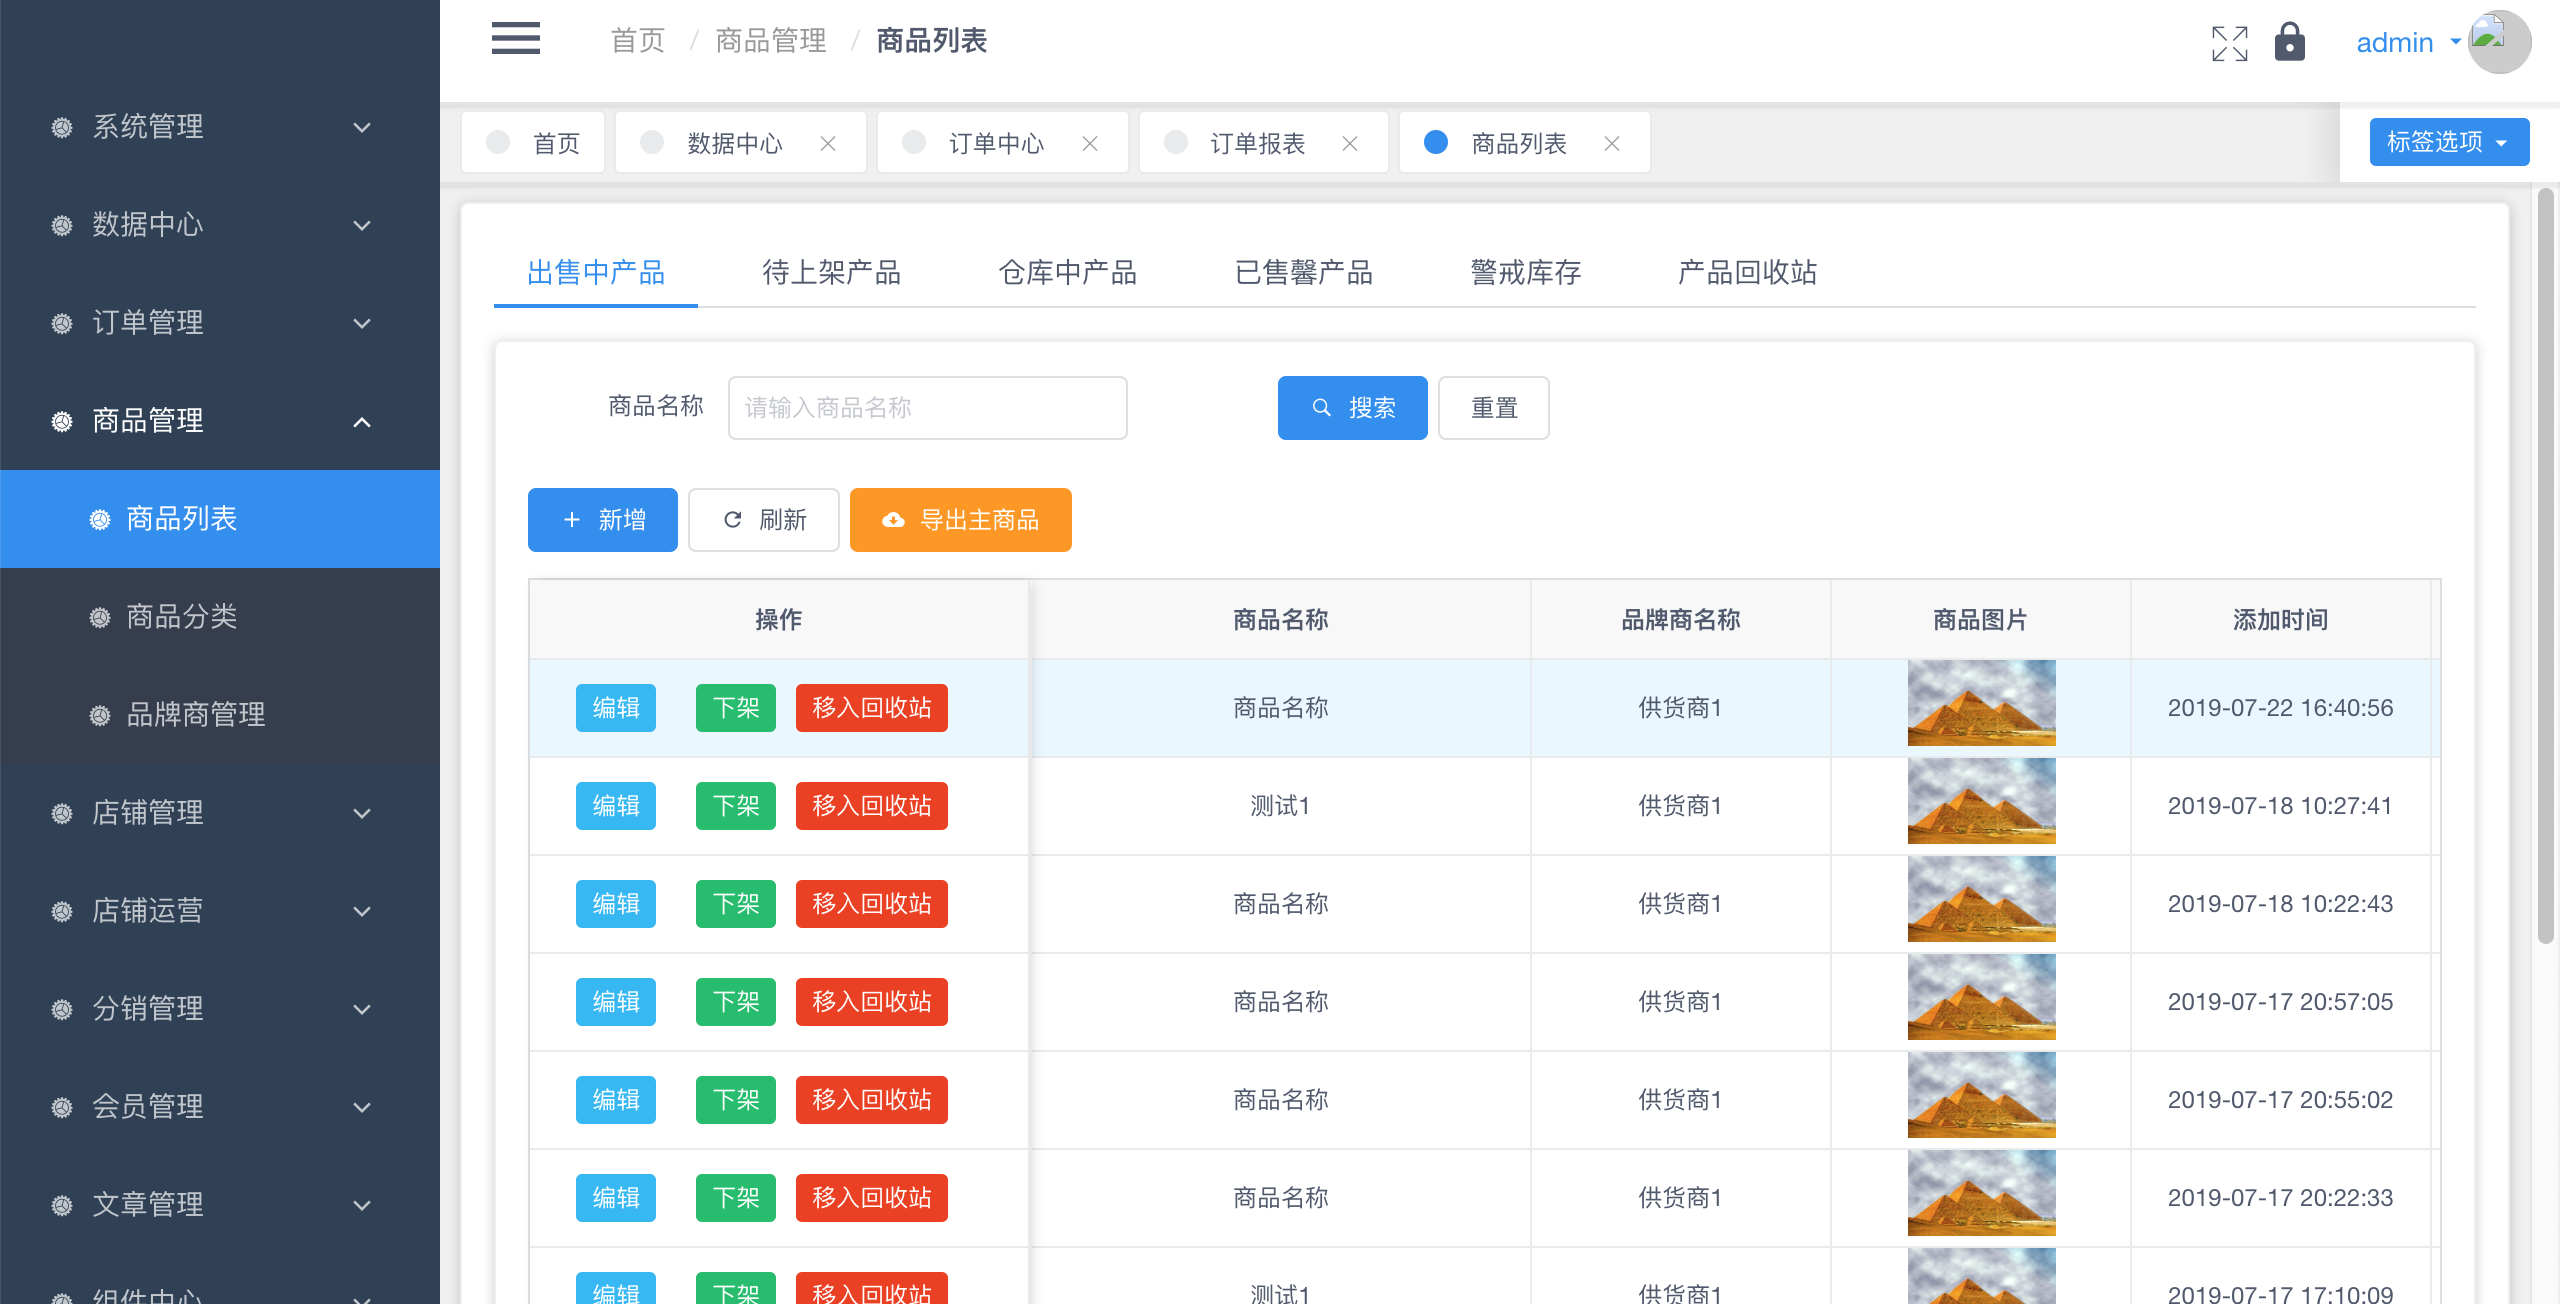Select the 首页 tag indicator dot
This screenshot has height=1304, width=2560.
(x=498, y=143)
